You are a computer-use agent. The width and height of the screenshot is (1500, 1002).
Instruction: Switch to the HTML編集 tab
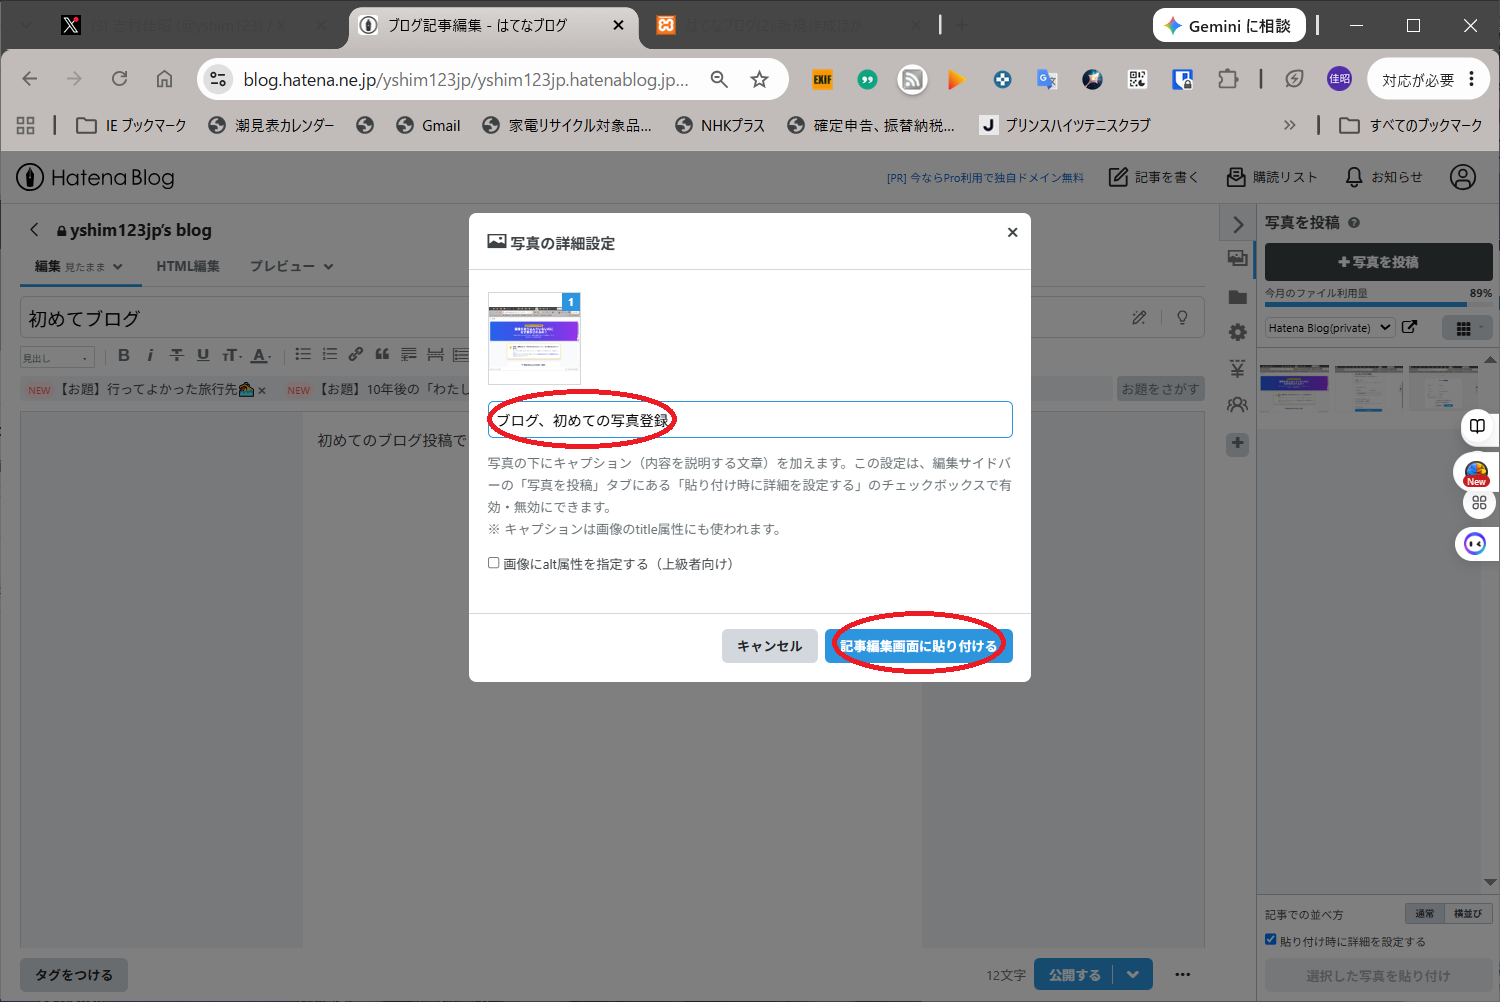[x=188, y=266]
